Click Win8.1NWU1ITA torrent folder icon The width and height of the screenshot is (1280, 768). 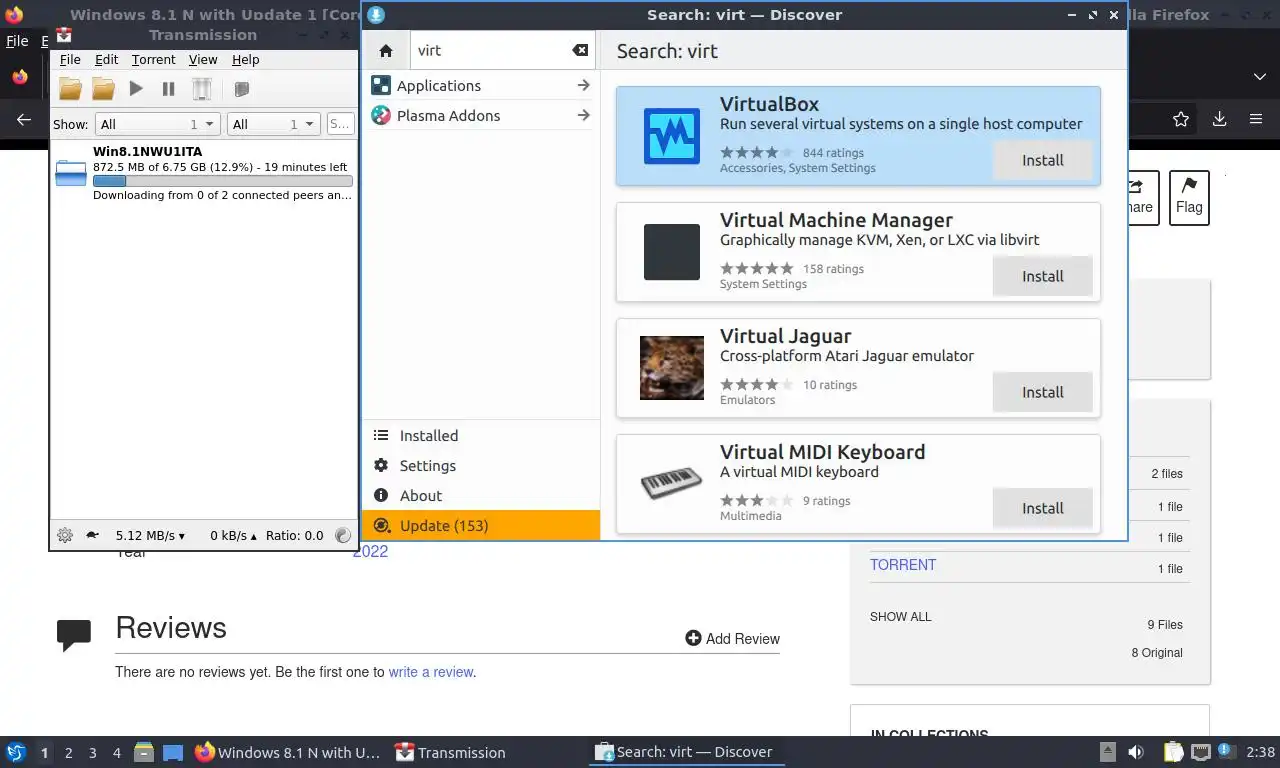coord(71,174)
